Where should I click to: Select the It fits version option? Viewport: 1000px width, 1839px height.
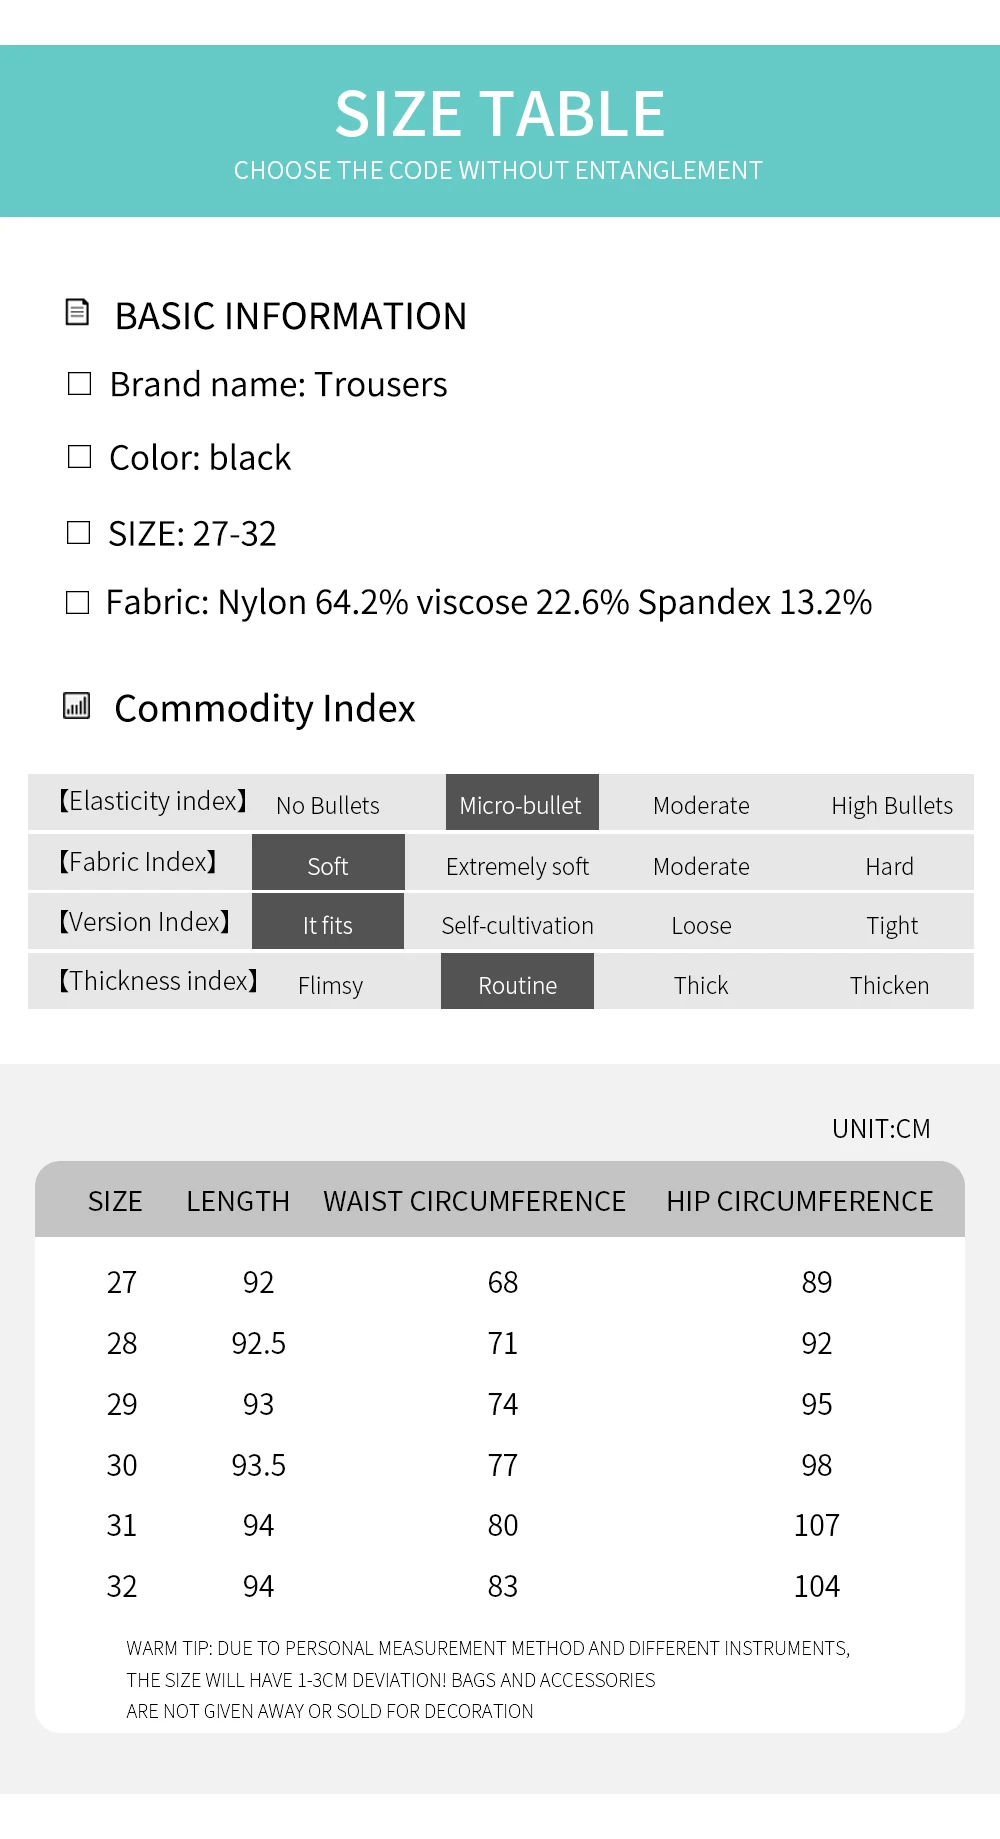click(328, 921)
